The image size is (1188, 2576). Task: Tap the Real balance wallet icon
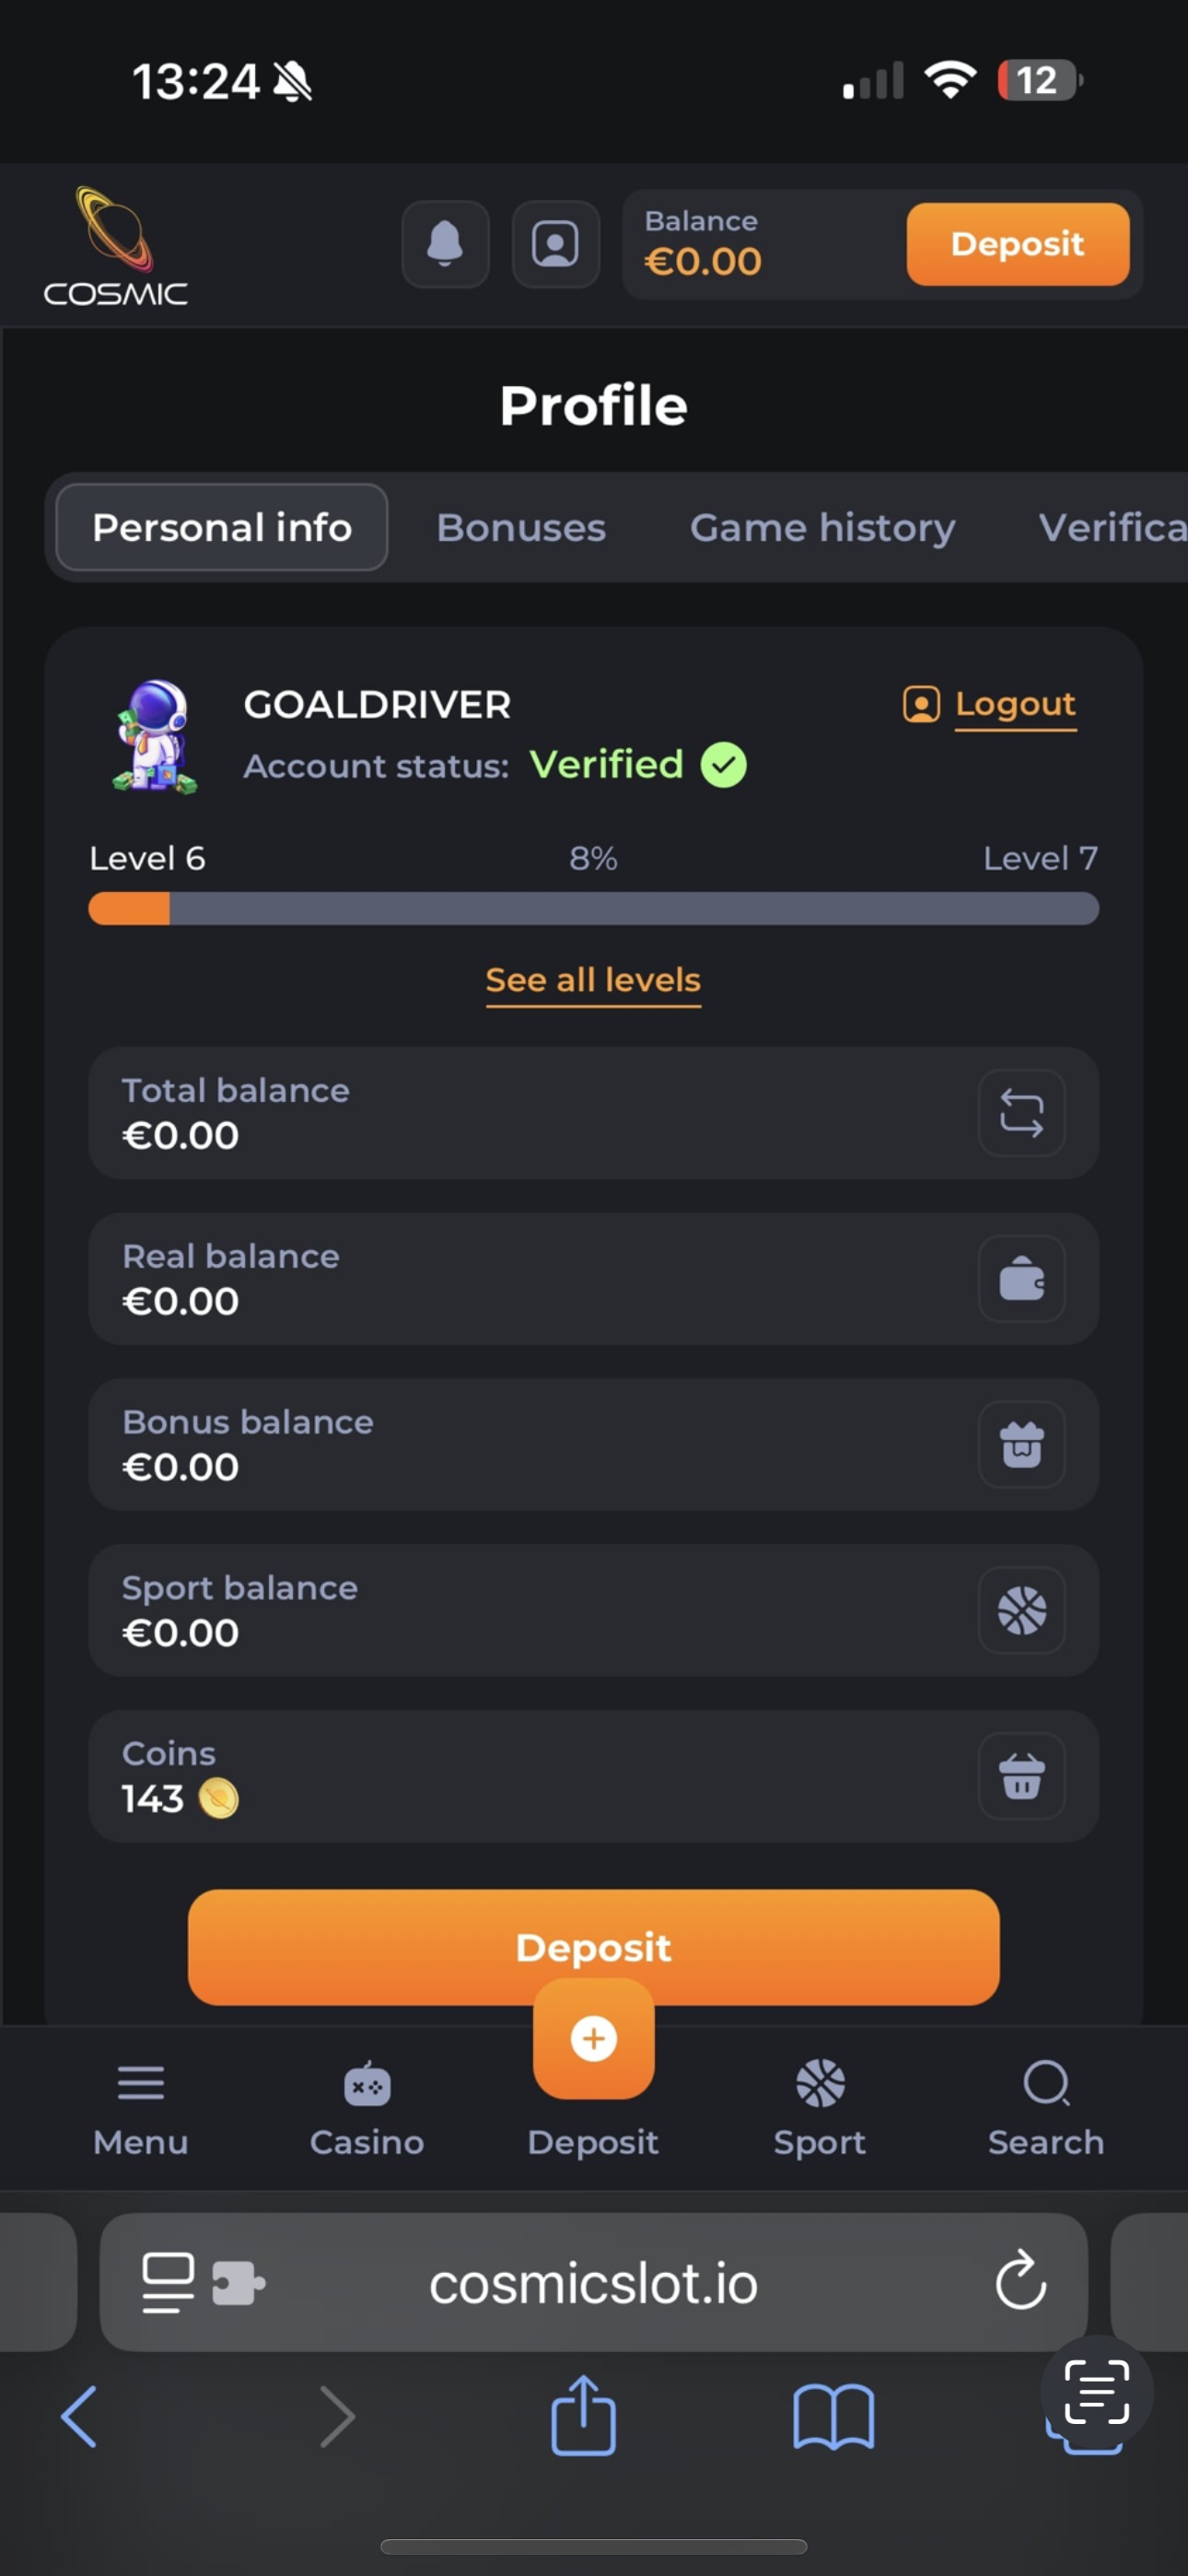click(x=1021, y=1279)
